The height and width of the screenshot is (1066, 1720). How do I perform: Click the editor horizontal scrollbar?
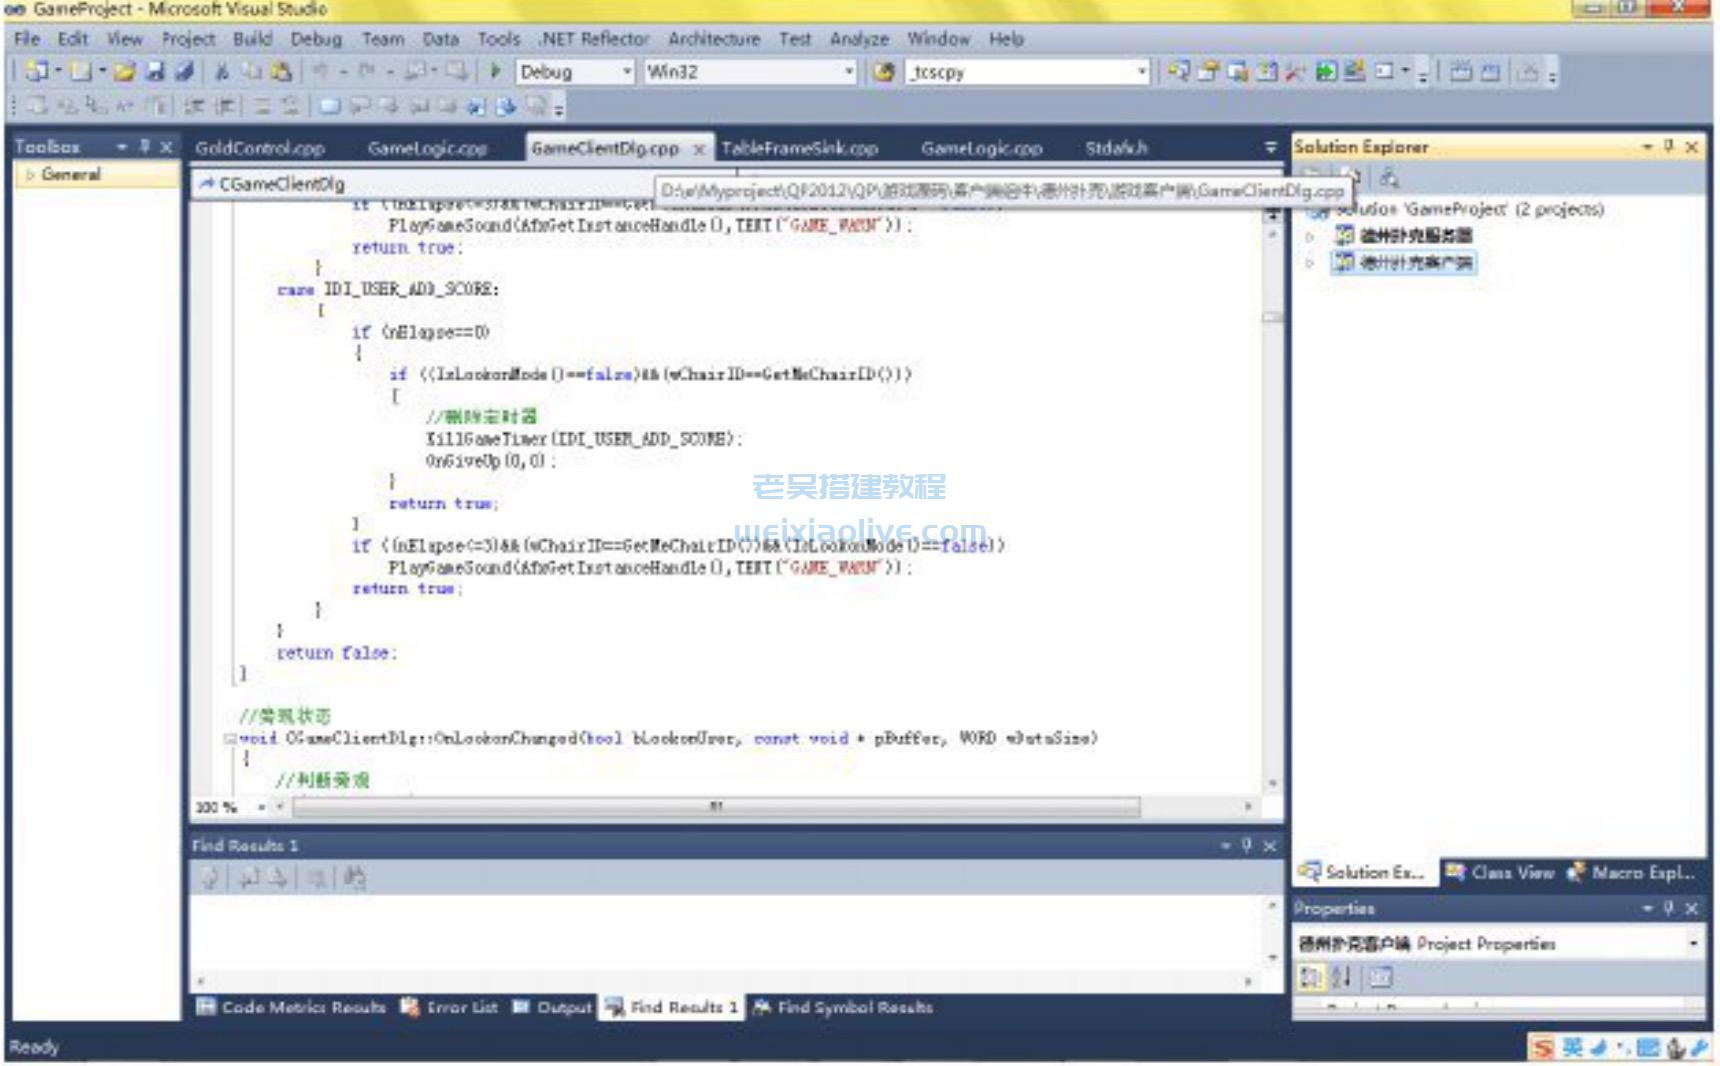coord(714,806)
